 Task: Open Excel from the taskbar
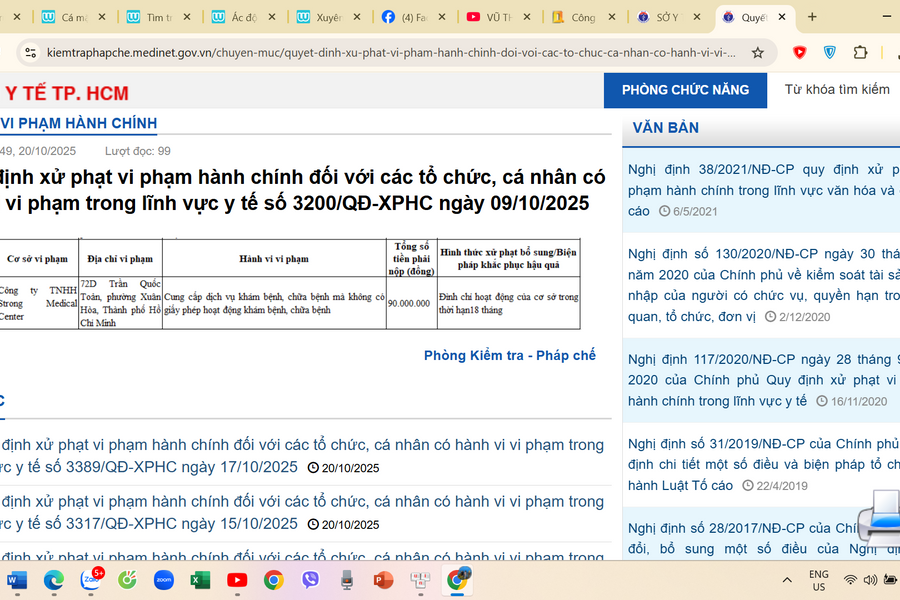coord(200,579)
